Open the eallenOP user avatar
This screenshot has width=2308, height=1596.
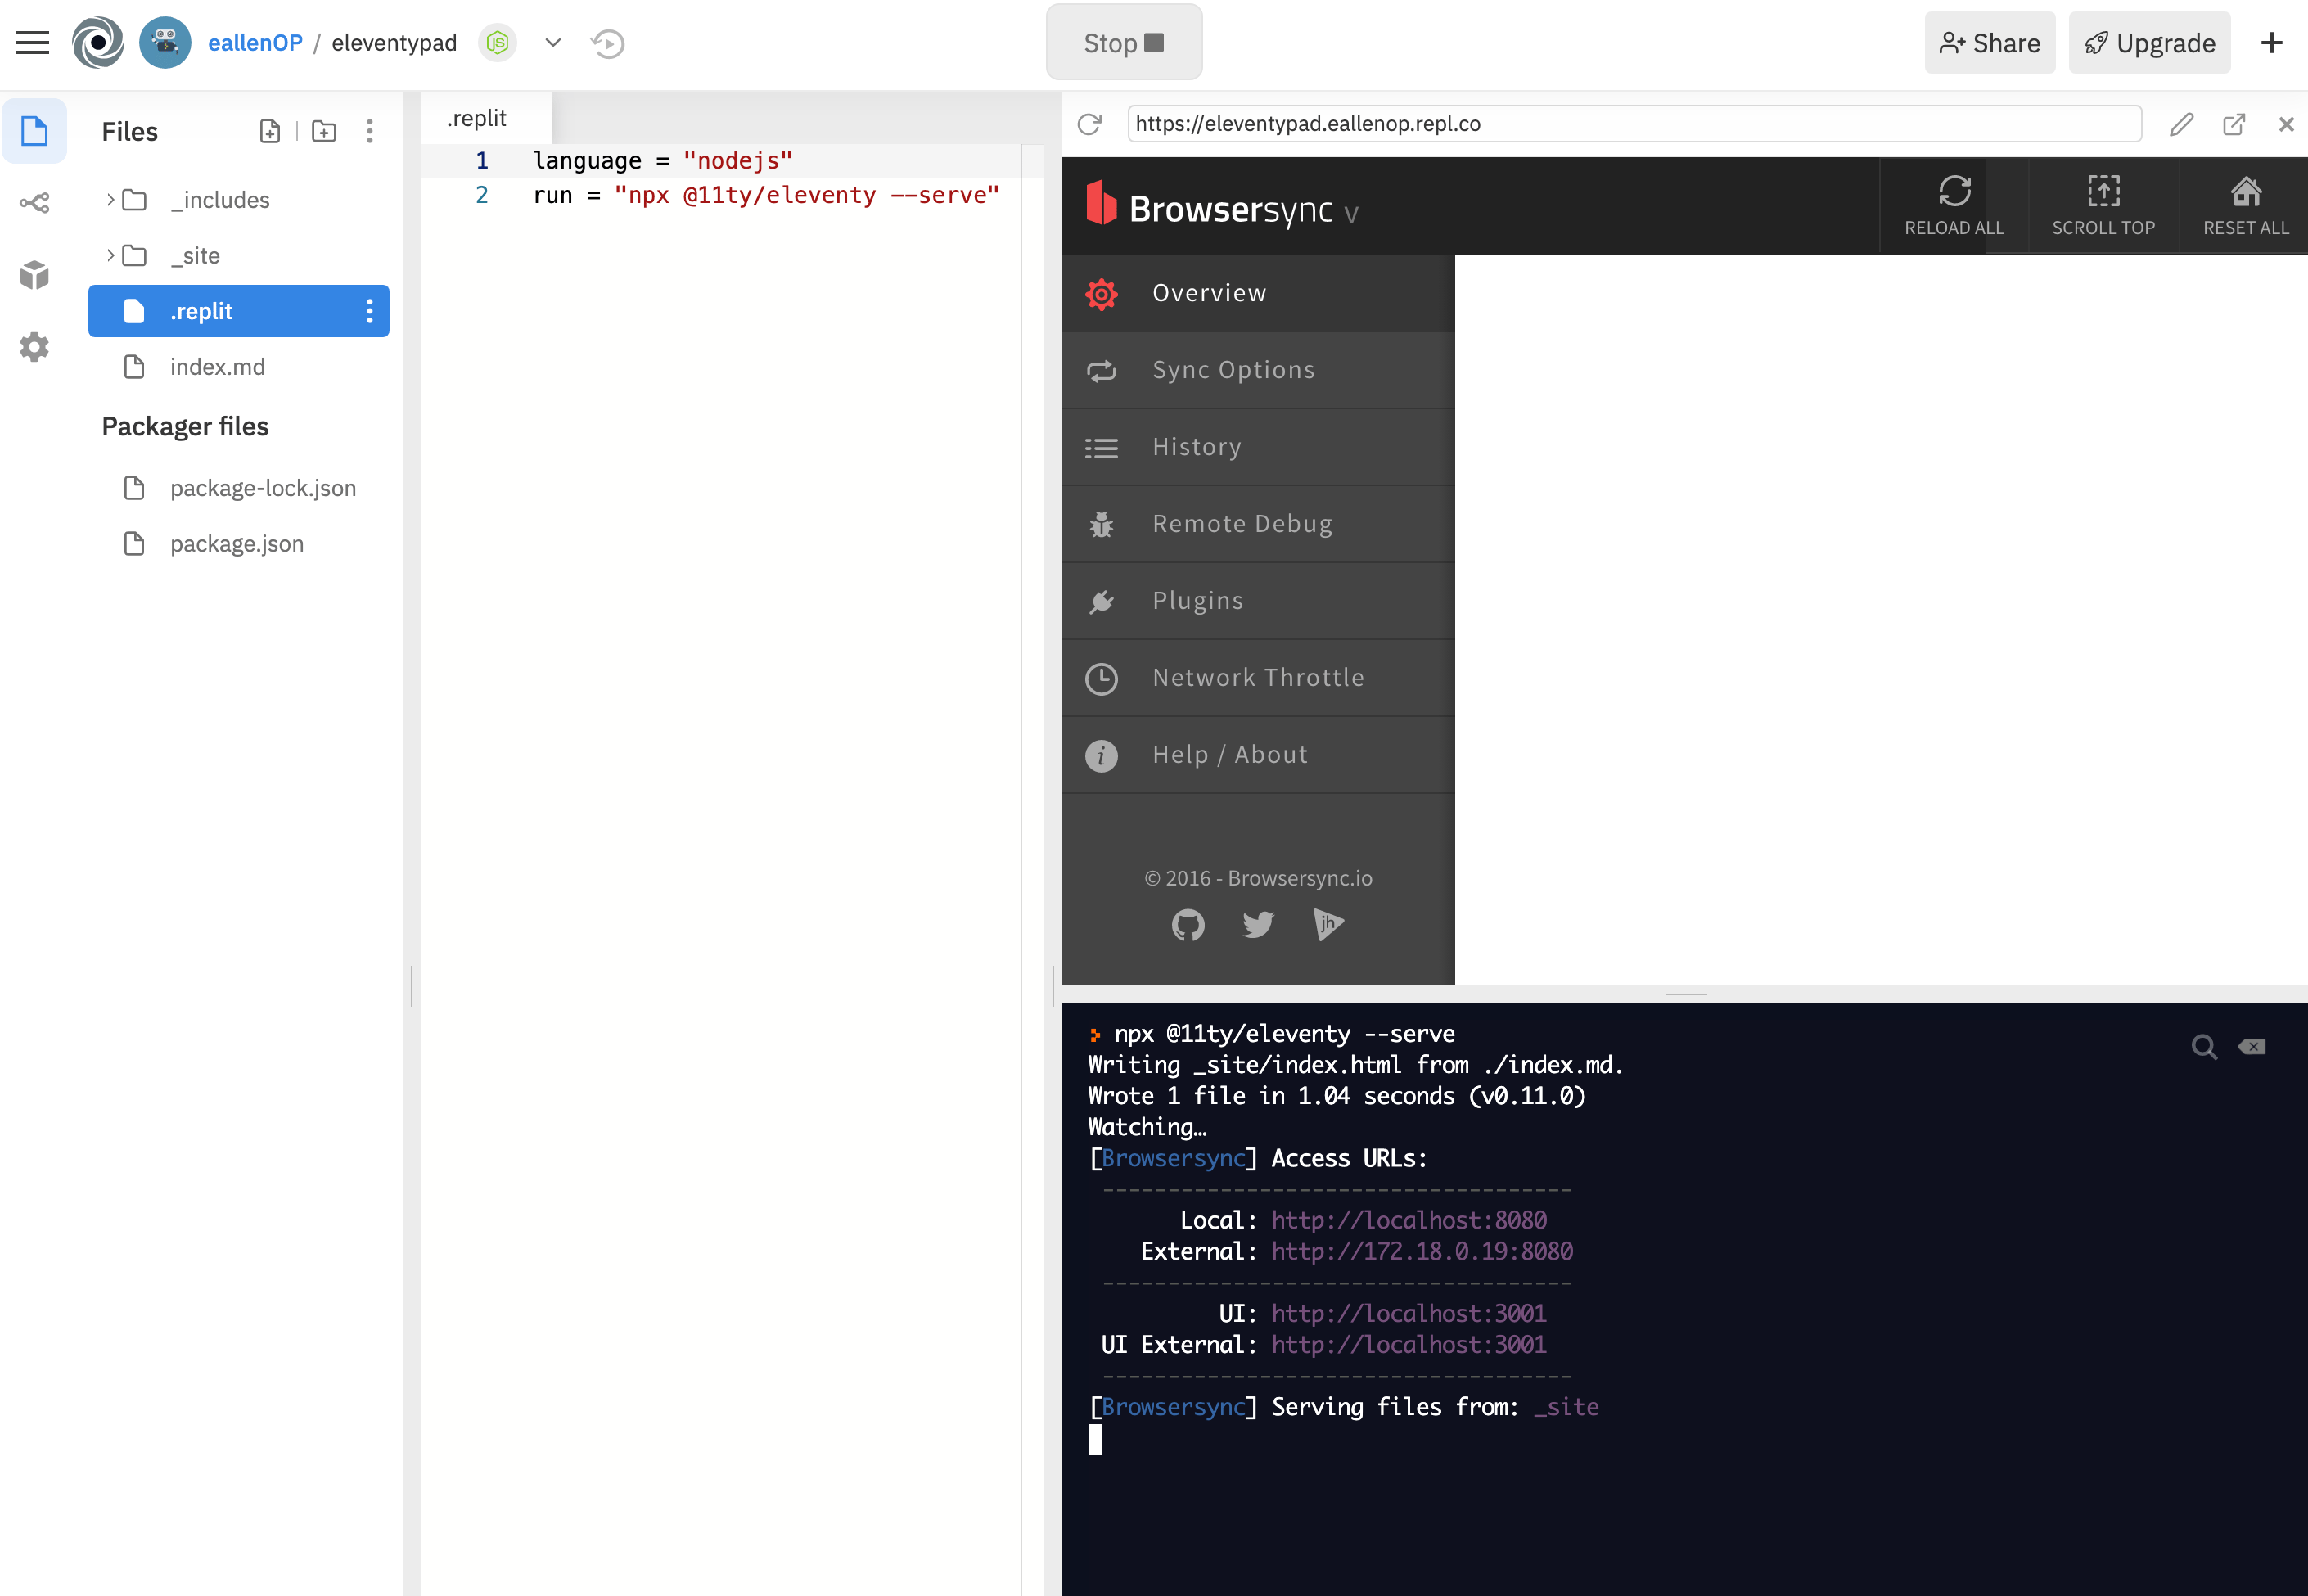165,43
